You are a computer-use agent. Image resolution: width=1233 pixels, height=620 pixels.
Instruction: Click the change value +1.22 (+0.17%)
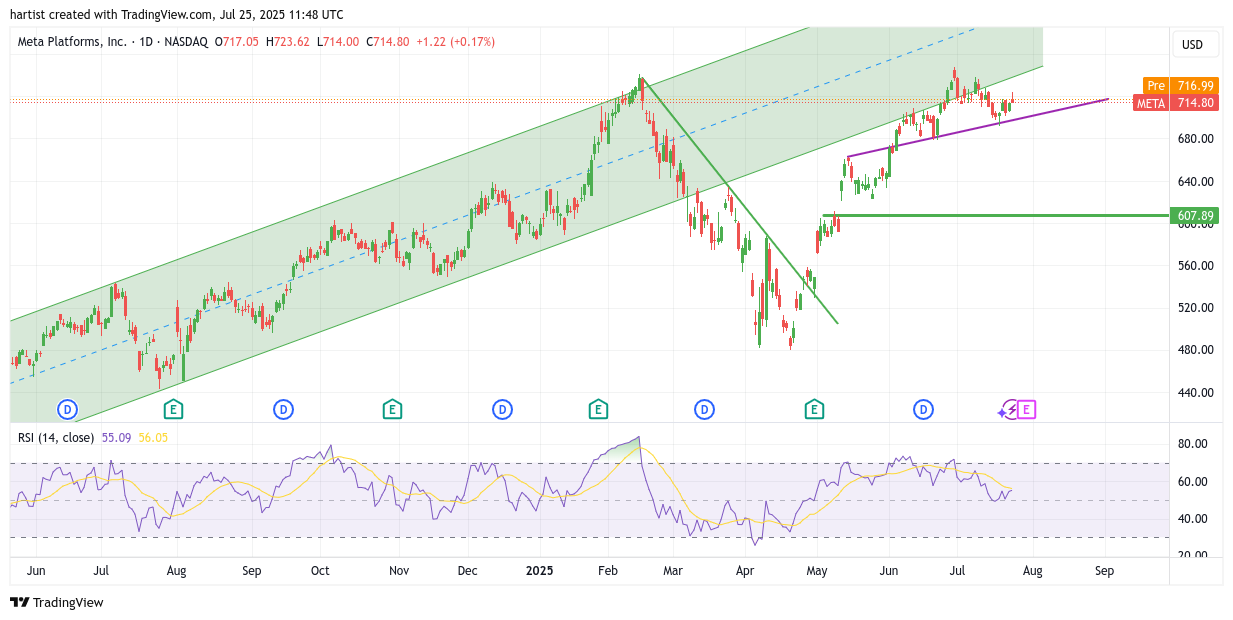coord(455,42)
